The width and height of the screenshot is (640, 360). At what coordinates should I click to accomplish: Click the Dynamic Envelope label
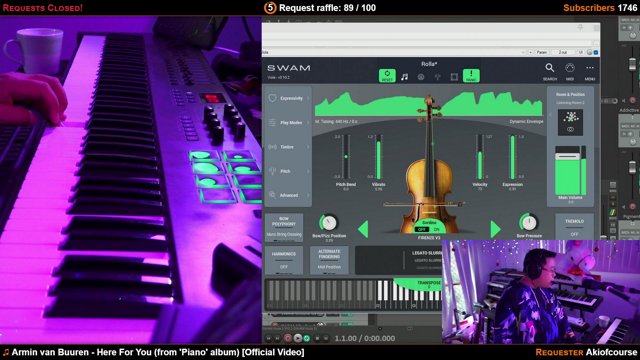526,122
